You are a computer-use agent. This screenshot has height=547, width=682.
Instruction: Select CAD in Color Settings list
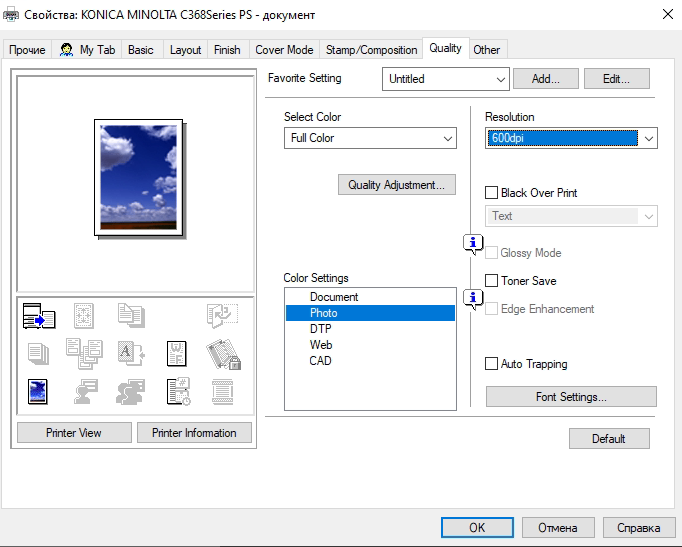(370, 361)
